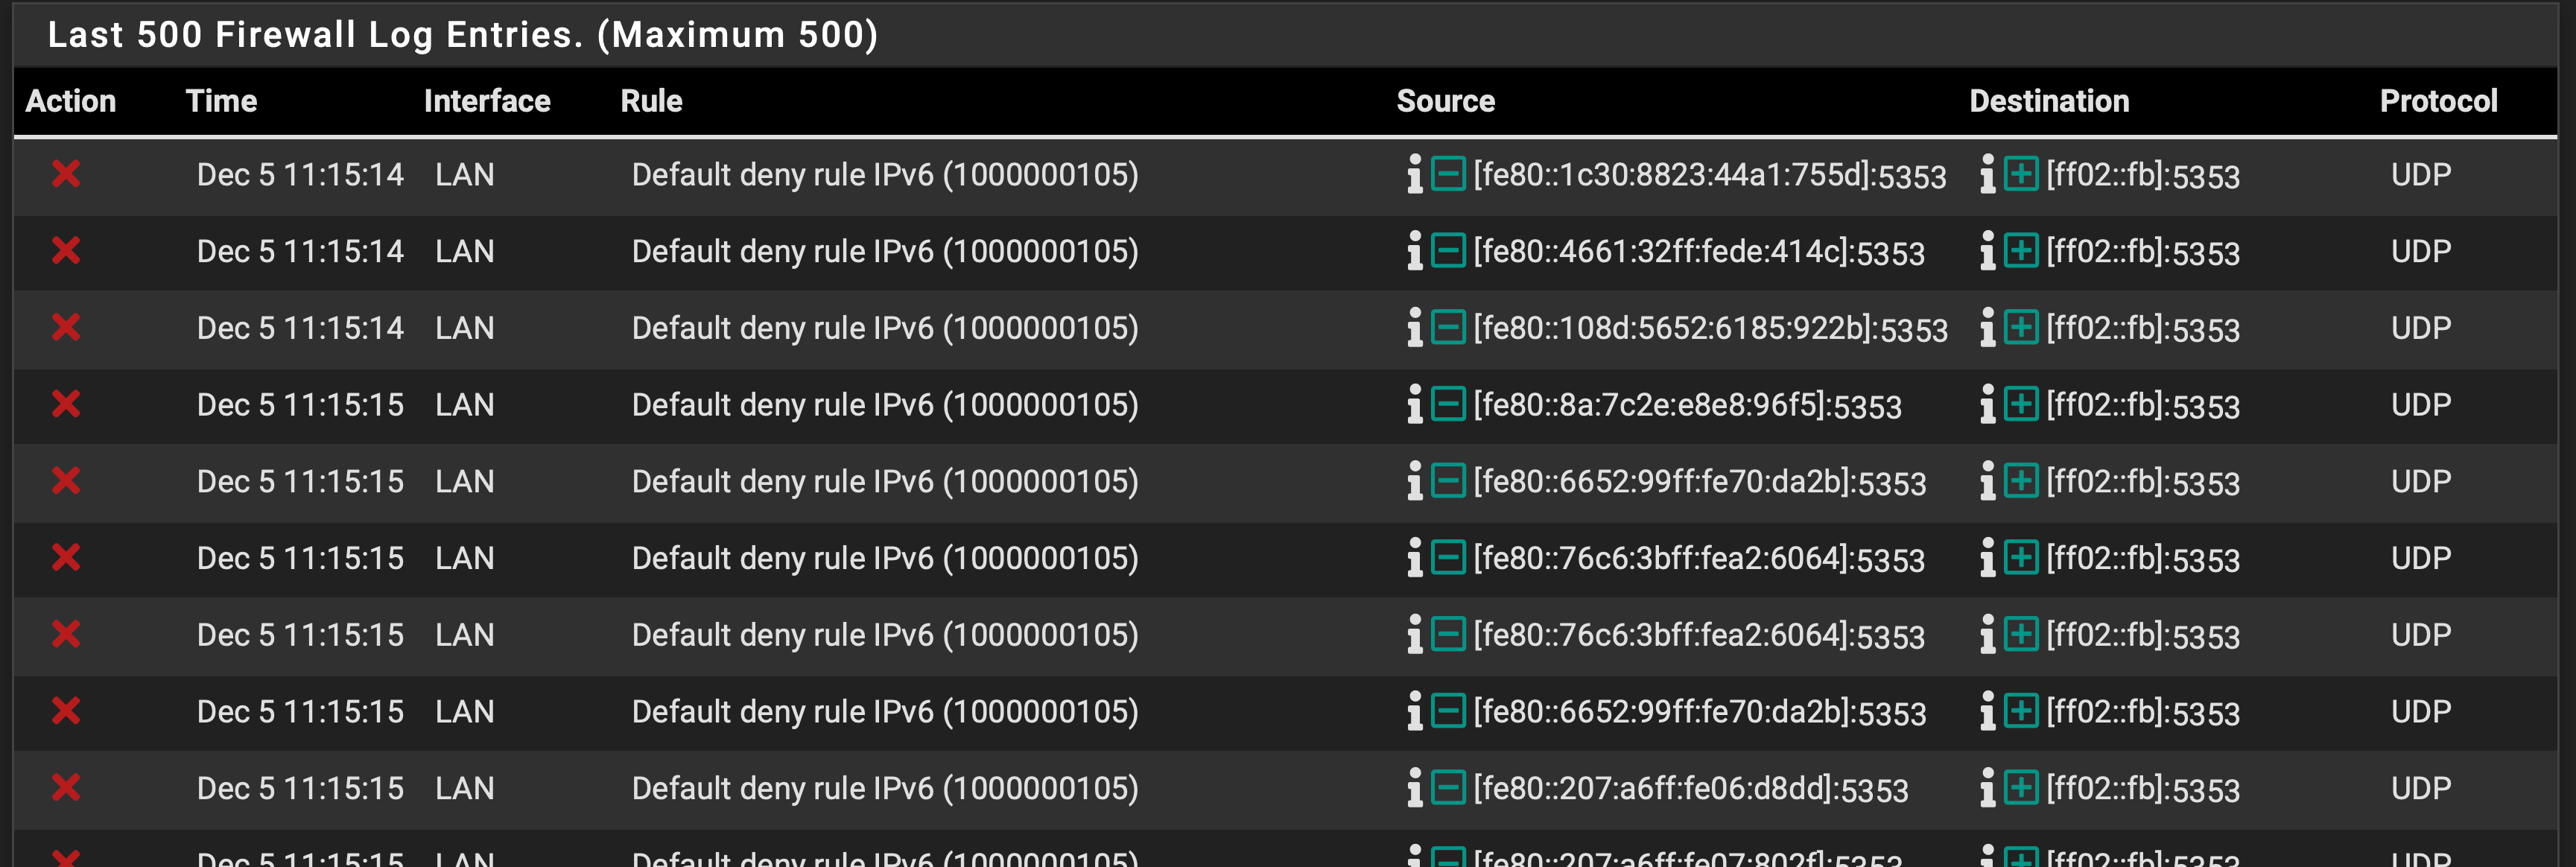Image resolution: width=2576 pixels, height=867 pixels.
Task: Click the Interface column header
Action: coord(487,101)
